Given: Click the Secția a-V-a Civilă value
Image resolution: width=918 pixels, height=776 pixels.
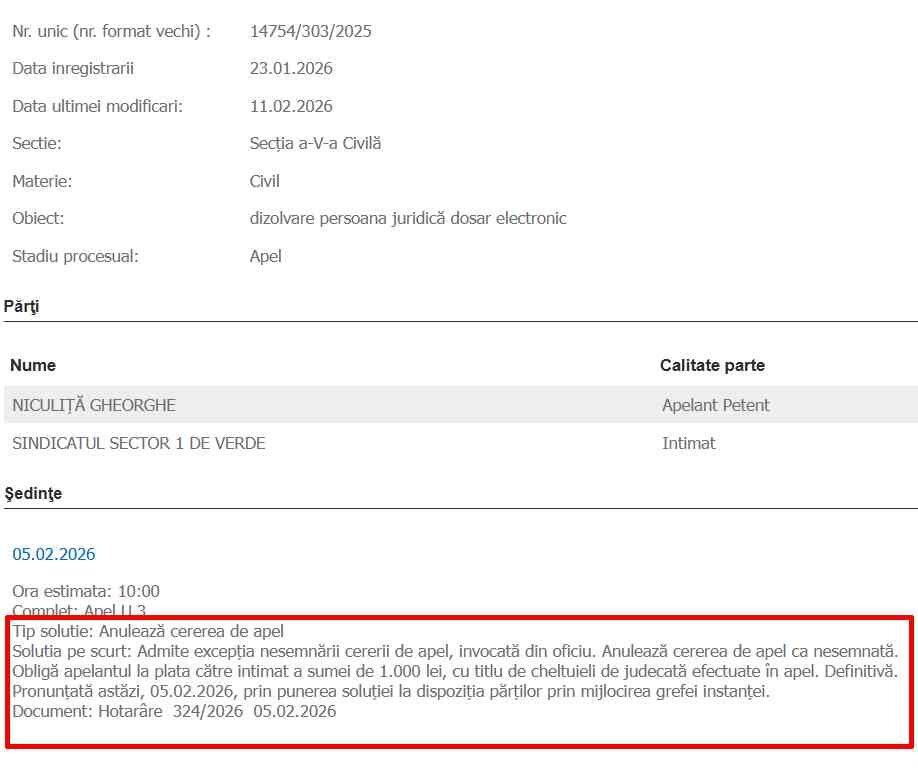Looking at the screenshot, I should click(315, 143).
